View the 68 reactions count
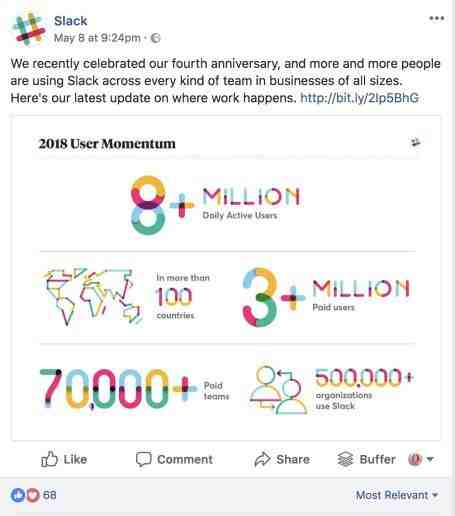Viewport: 455px width, 516px height. [50, 495]
